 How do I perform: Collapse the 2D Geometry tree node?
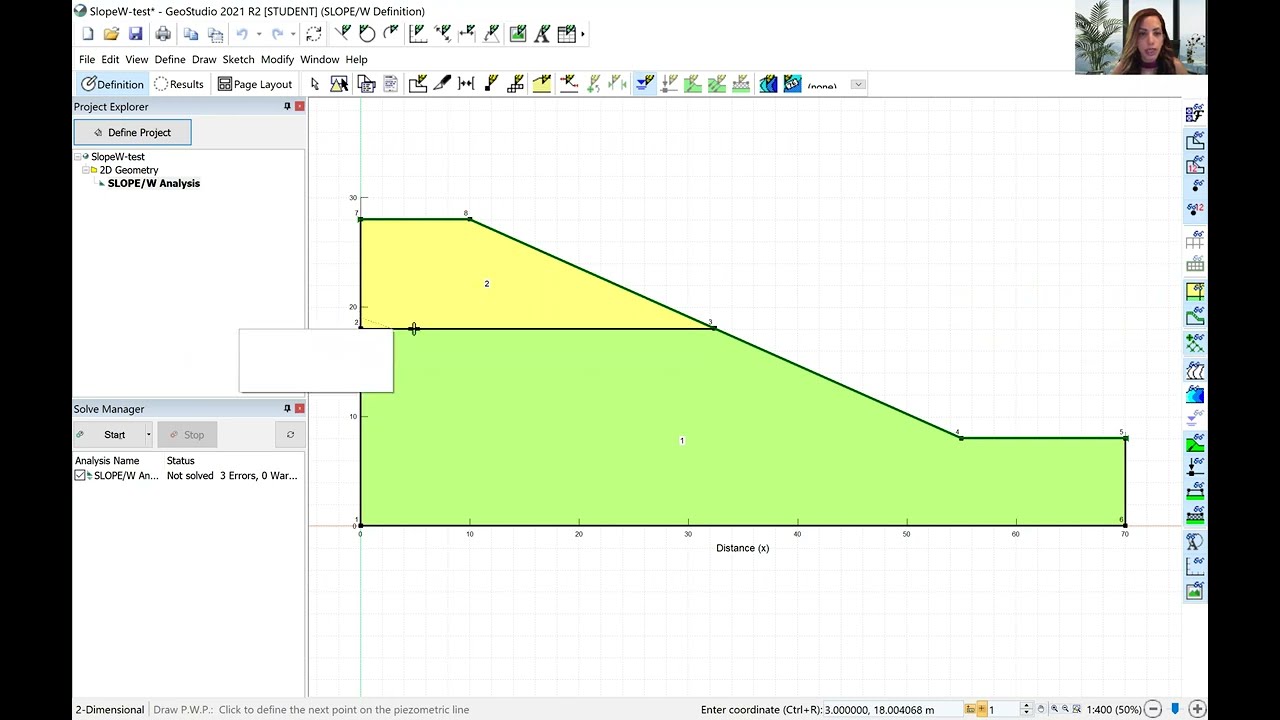coord(86,170)
